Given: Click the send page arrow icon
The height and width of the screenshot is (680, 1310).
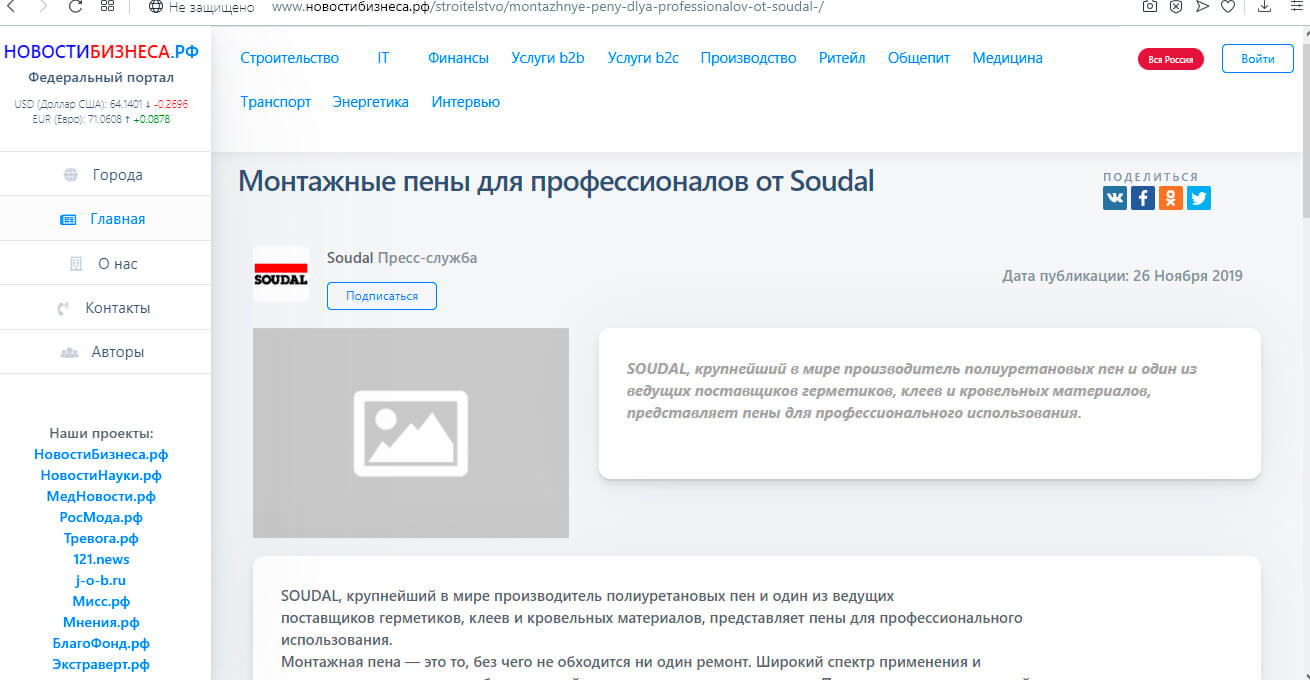Looking at the screenshot, I should (1203, 6).
